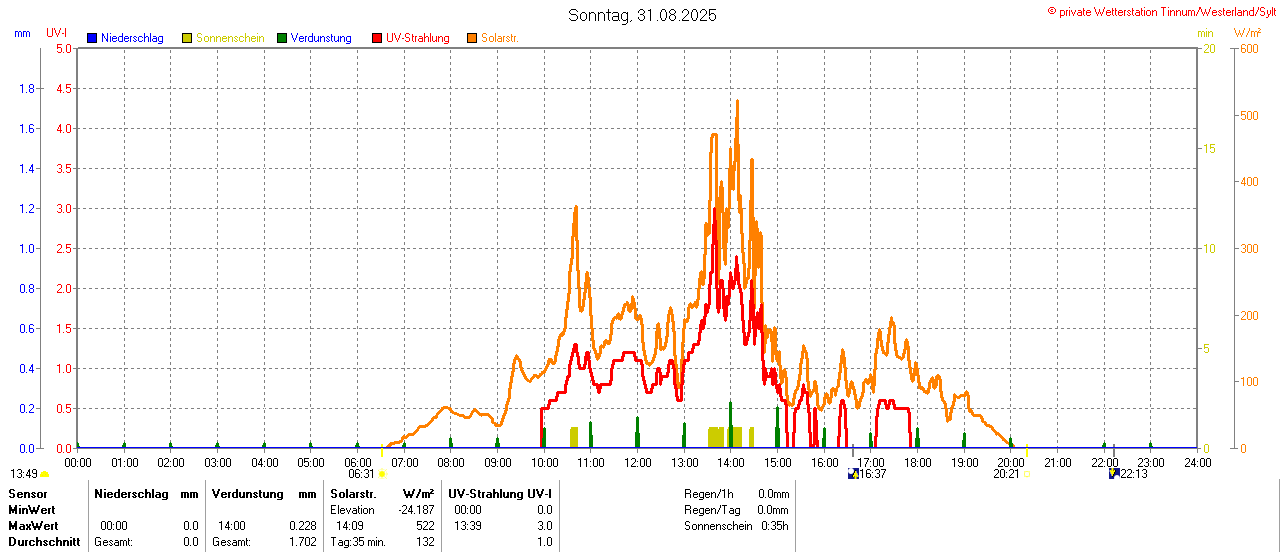Click the W/m² axis unit label
Screen dimensions: 1280x552
[x=1248, y=33]
